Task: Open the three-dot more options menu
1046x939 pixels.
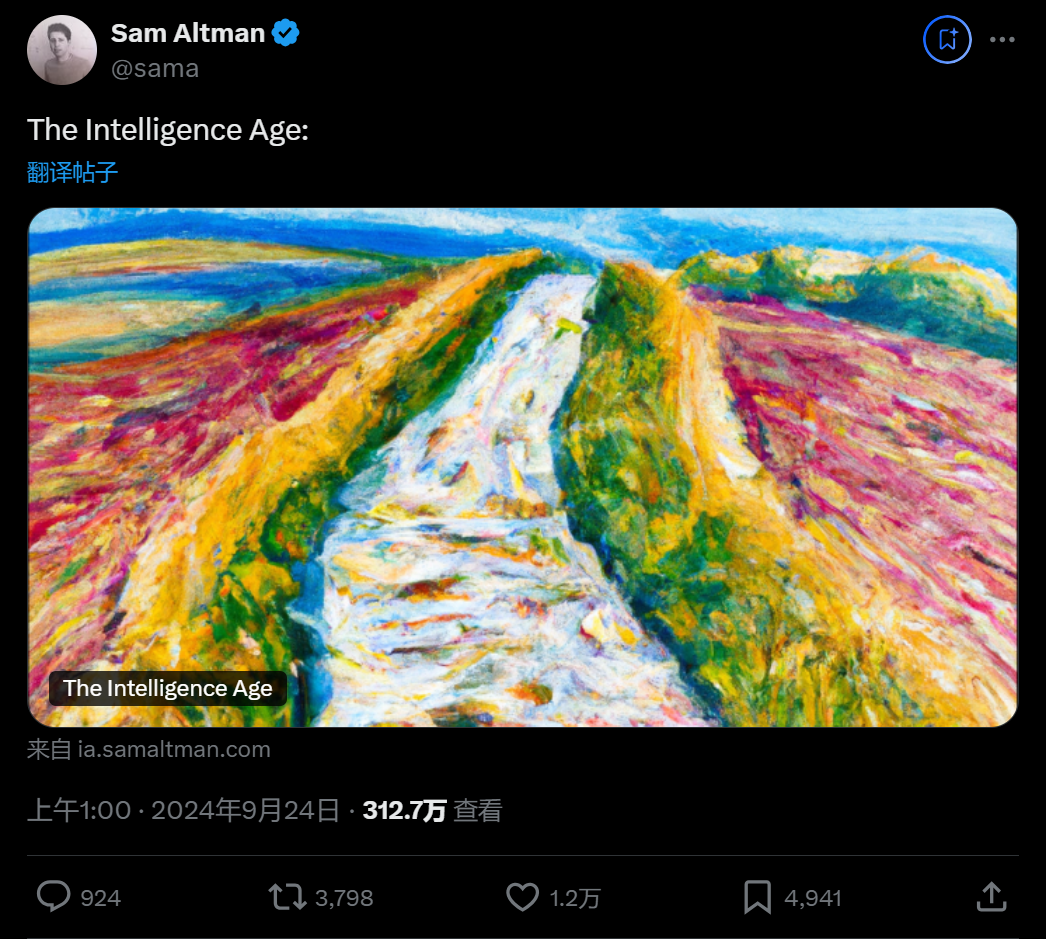Action: coord(1002,40)
